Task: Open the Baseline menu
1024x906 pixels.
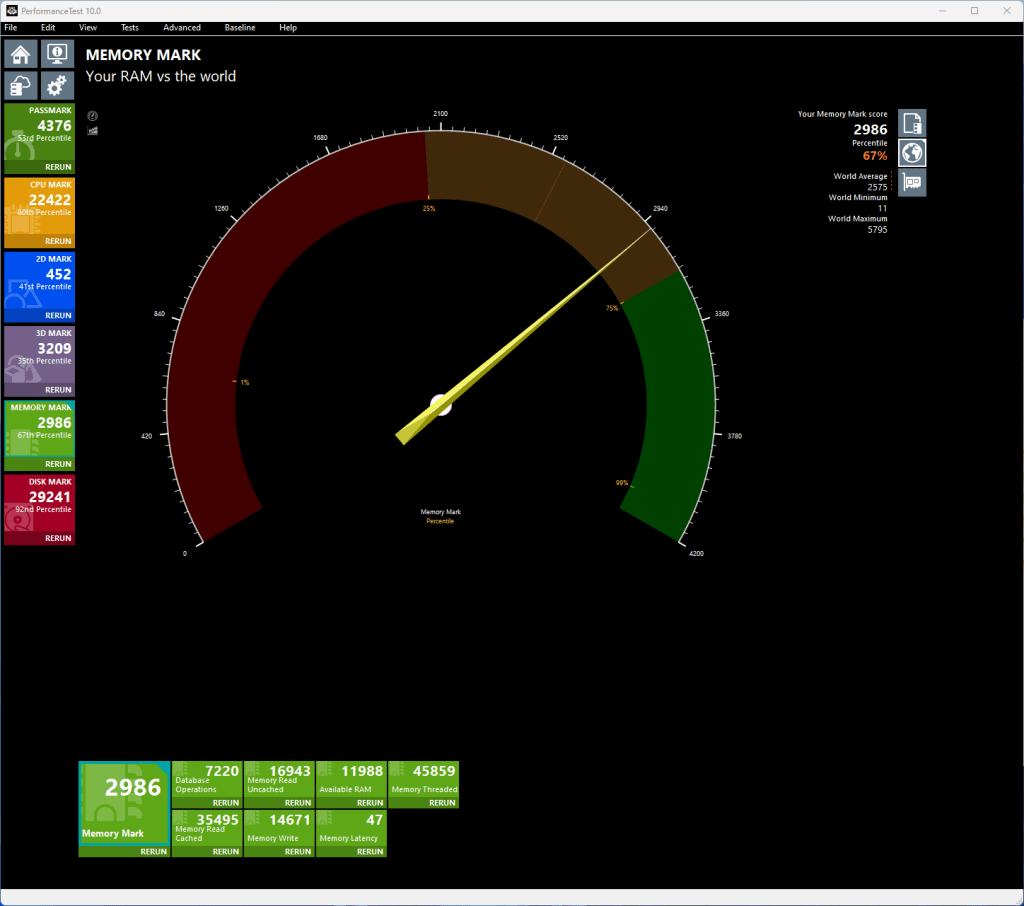Action: [x=240, y=27]
